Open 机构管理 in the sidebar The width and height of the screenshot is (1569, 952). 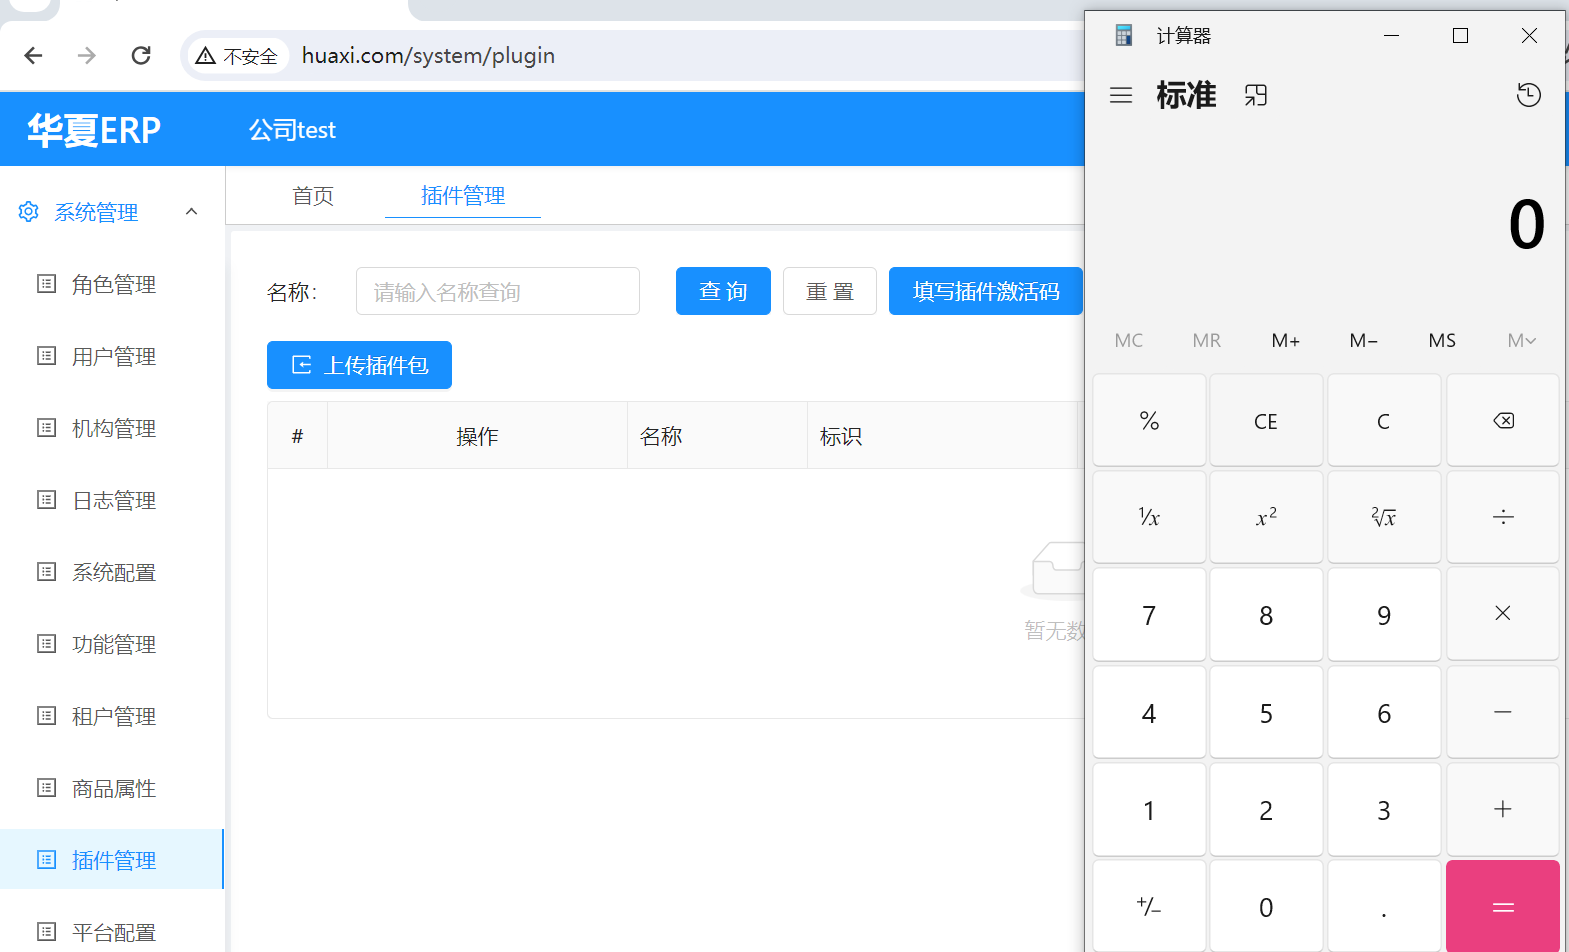click(112, 429)
